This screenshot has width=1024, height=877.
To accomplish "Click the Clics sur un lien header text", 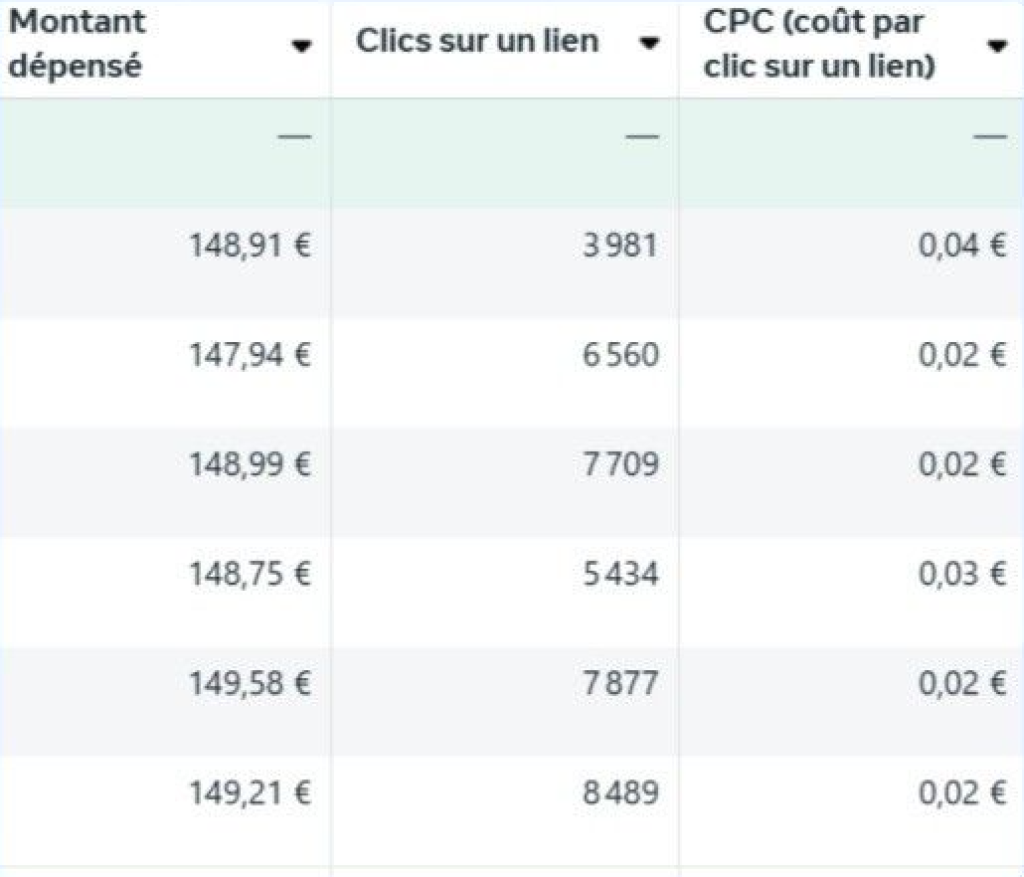I will coord(478,42).
